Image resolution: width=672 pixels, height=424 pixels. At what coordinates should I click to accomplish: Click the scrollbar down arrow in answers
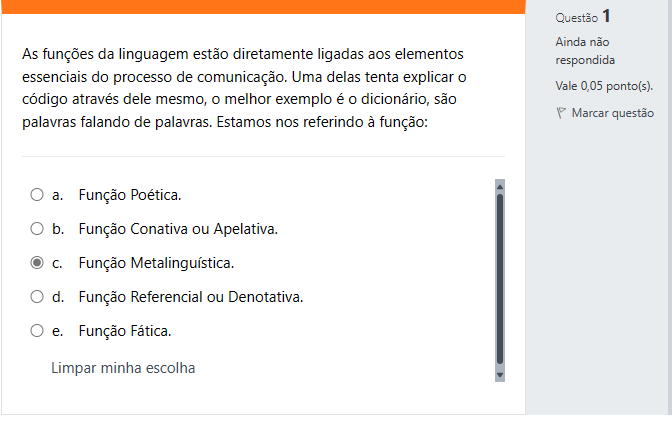click(x=500, y=375)
